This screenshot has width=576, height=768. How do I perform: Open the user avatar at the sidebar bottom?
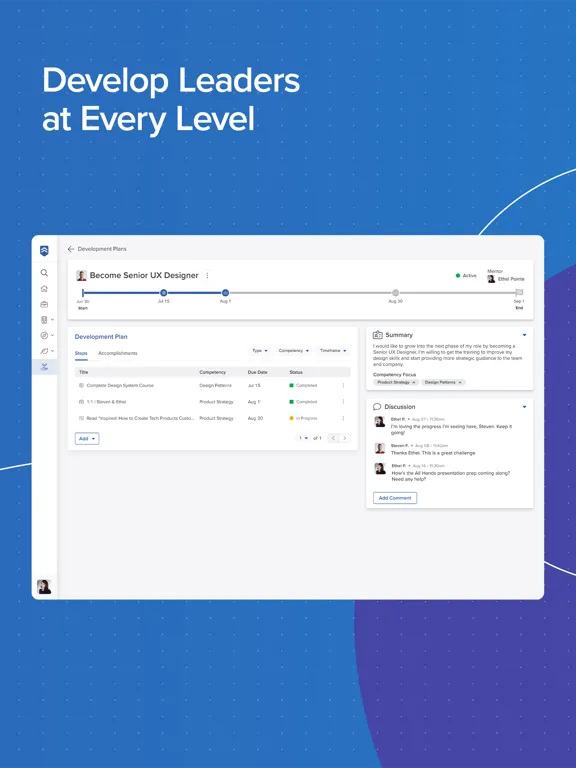[44, 586]
